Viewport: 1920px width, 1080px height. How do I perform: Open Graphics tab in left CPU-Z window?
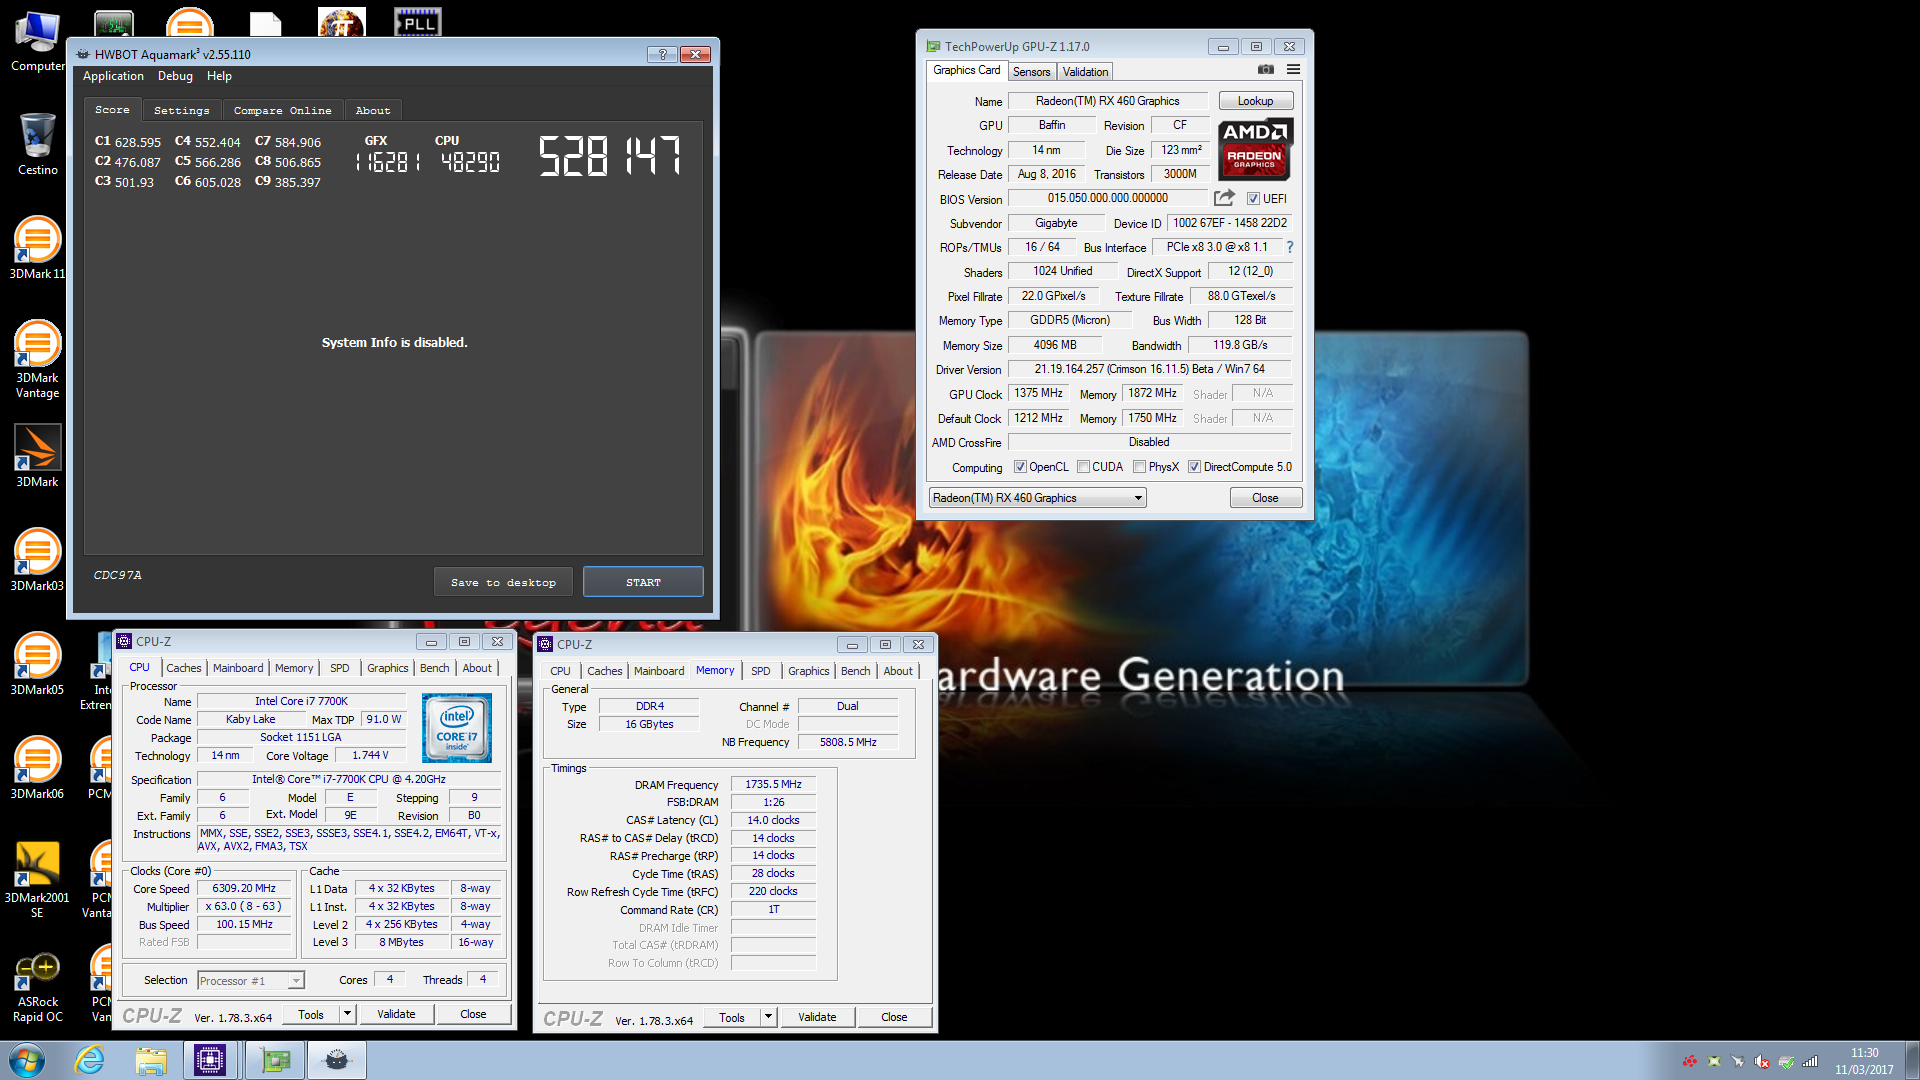point(387,668)
